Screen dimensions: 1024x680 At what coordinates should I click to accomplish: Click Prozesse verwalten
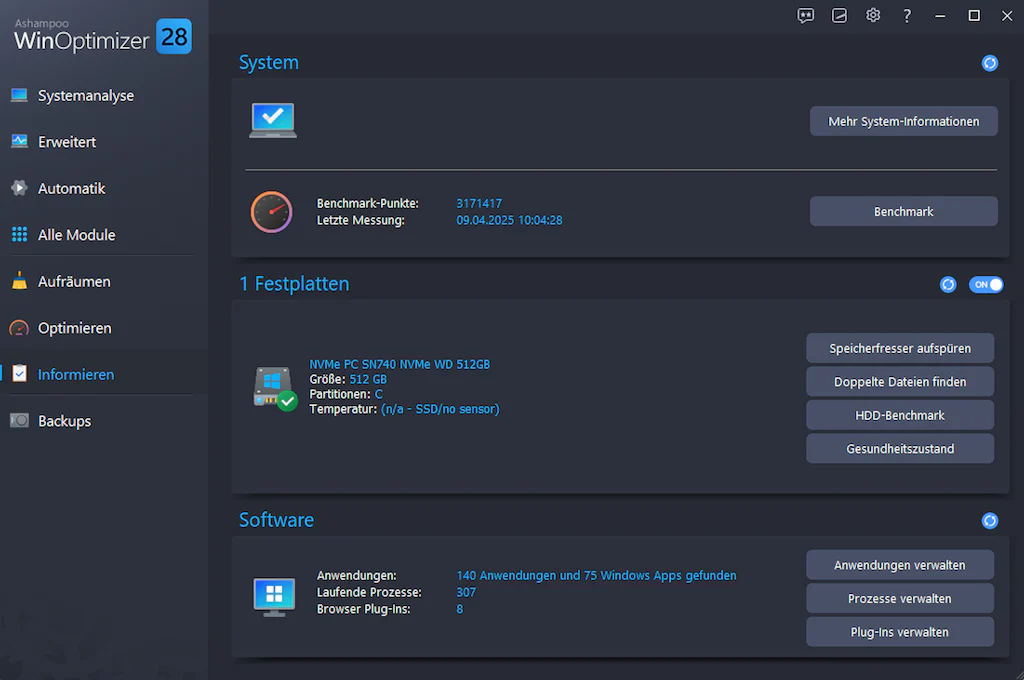tap(900, 598)
